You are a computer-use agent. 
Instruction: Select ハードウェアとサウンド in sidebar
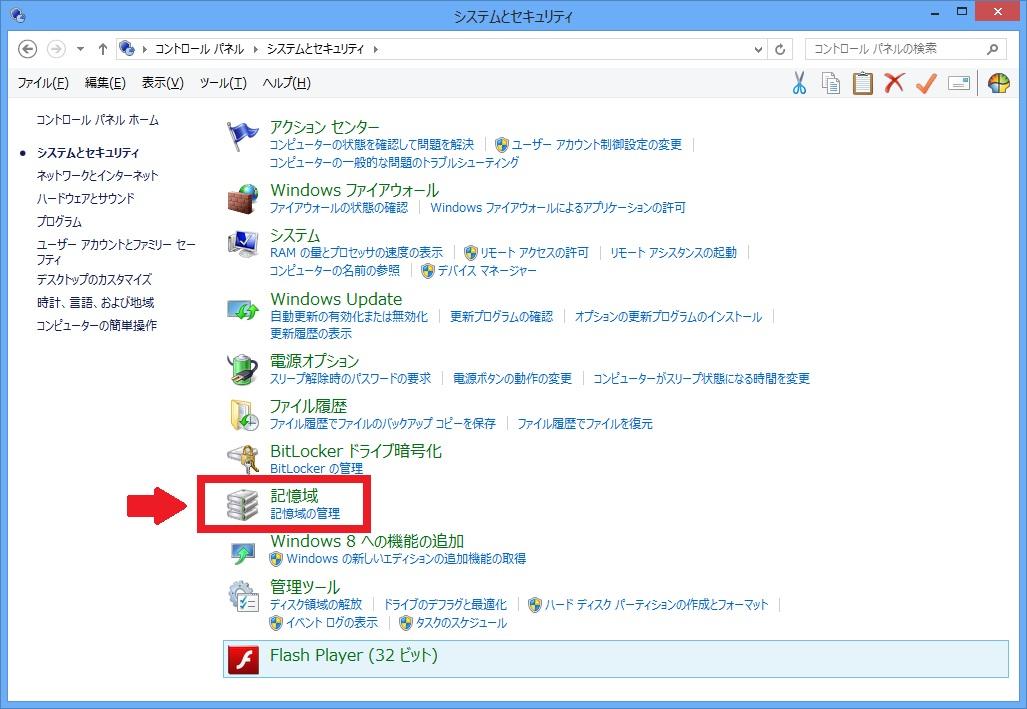click(86, 199)
